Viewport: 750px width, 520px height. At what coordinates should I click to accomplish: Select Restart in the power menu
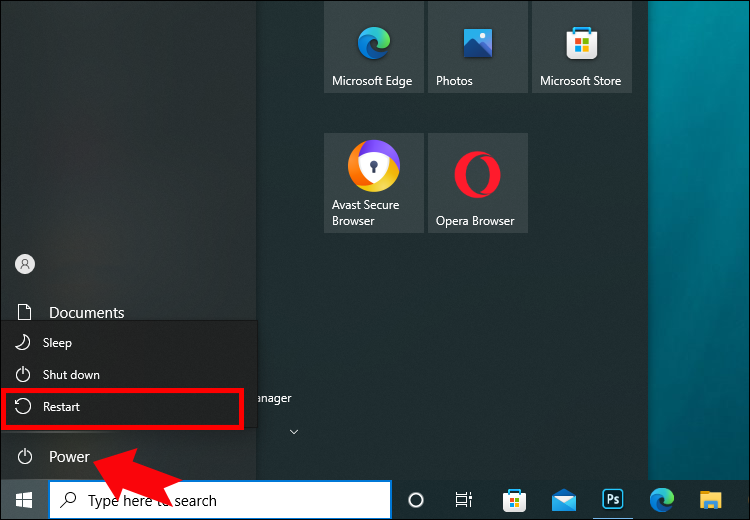[x=122, y=407]
